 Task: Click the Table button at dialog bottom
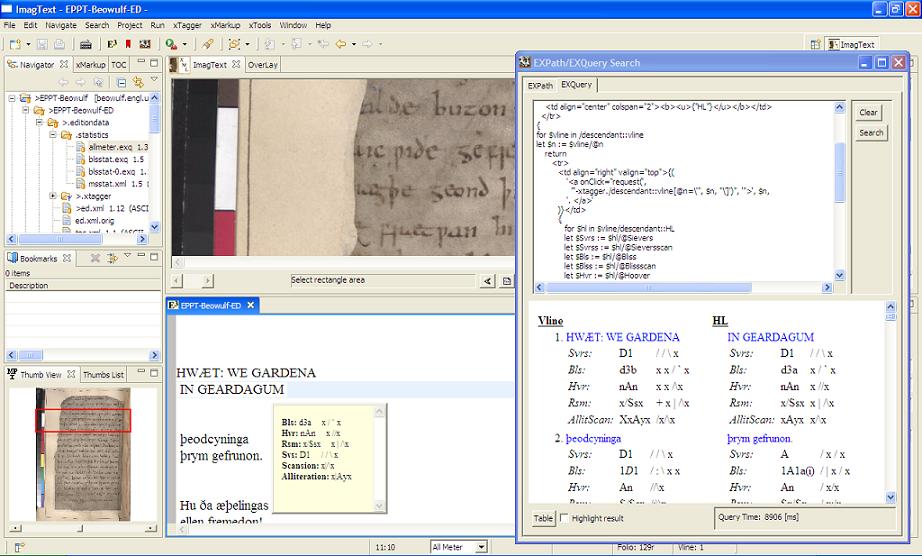pyautogui.click(x=543, y=518)
